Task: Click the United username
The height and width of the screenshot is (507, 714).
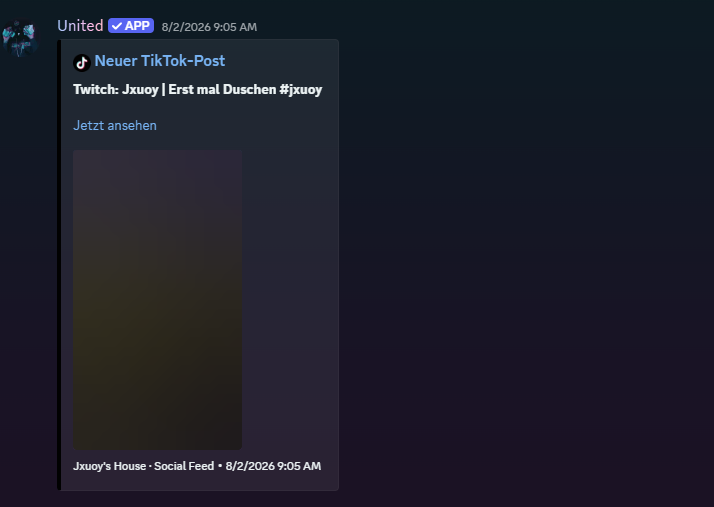Action: 80,26
